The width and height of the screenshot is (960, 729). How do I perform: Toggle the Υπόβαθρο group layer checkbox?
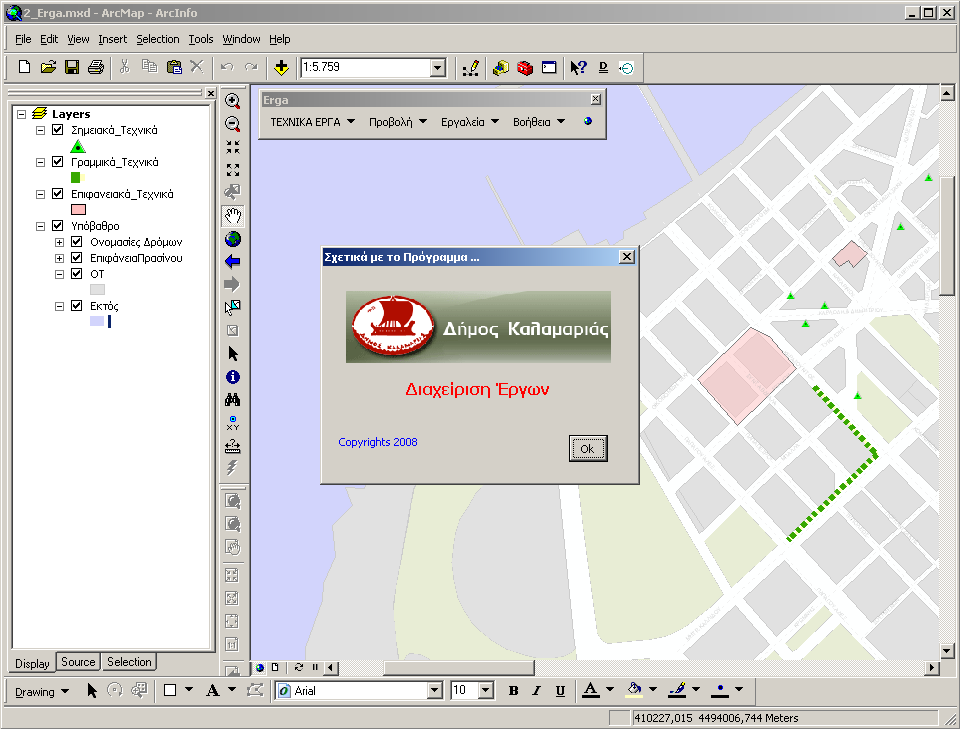coord(58,225)
